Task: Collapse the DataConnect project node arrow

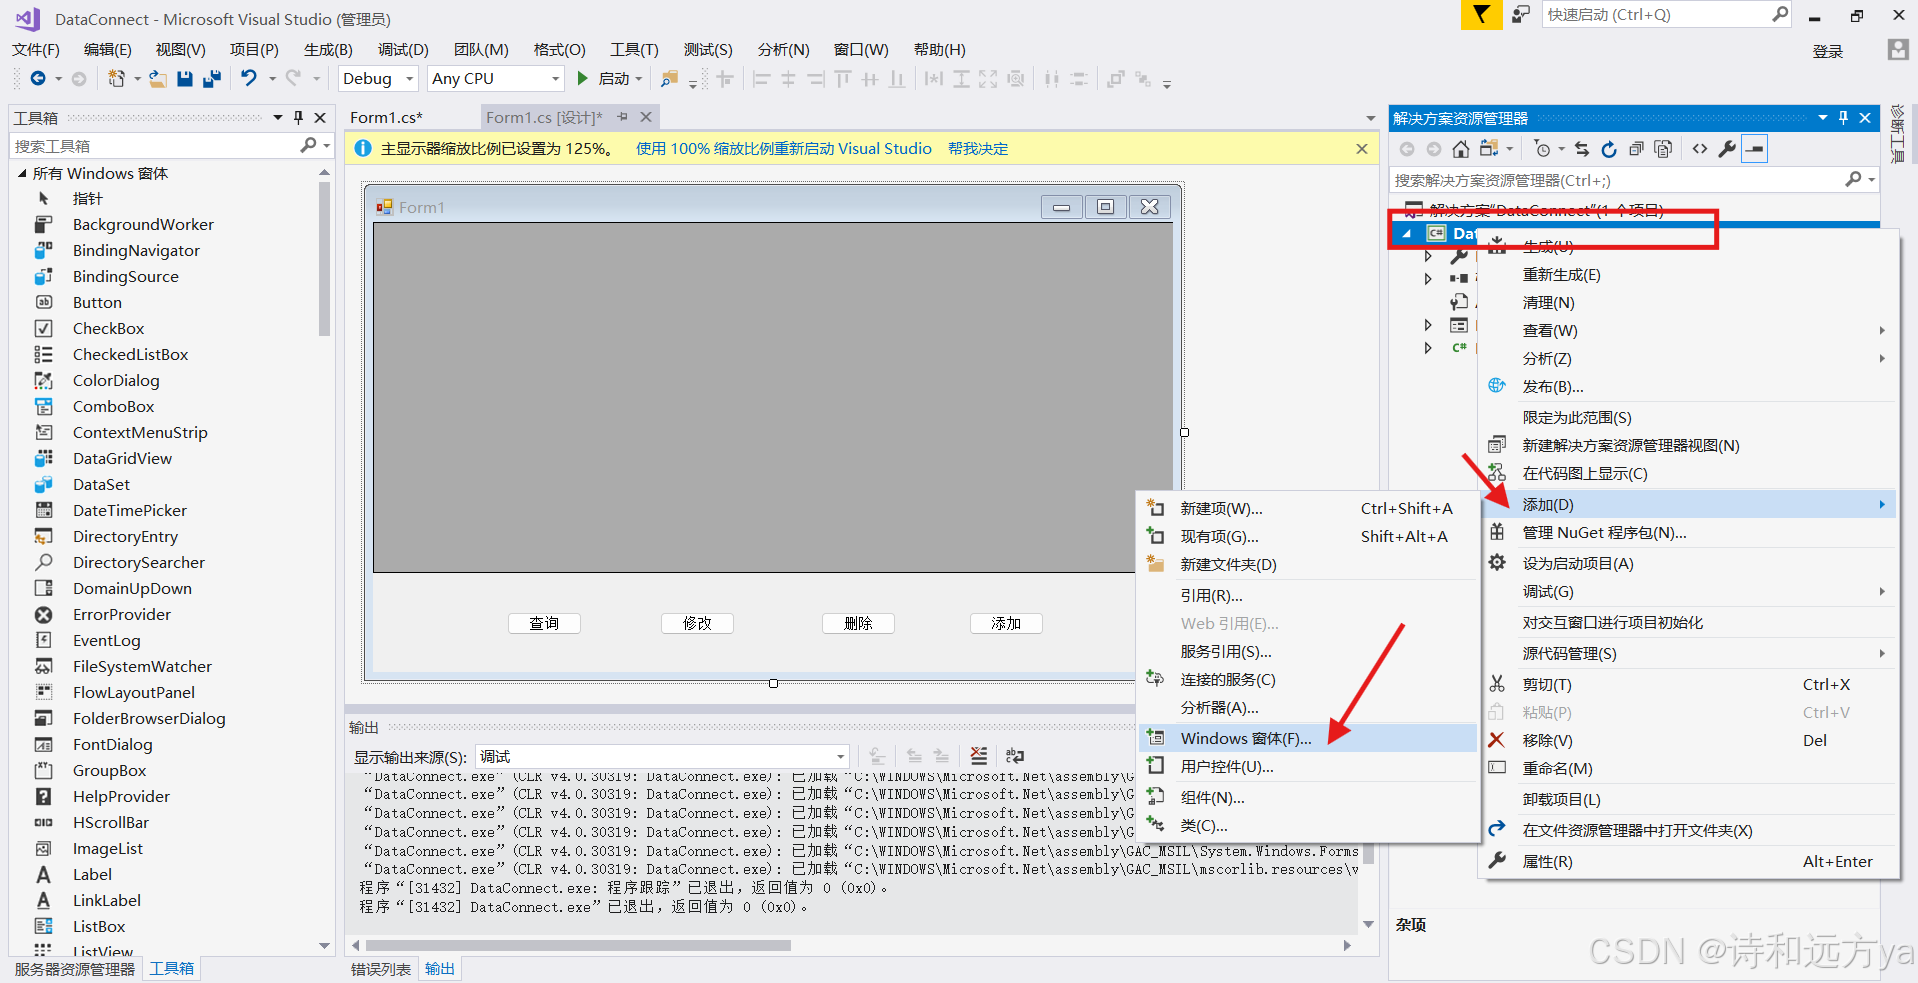Action: (1407, 233)
